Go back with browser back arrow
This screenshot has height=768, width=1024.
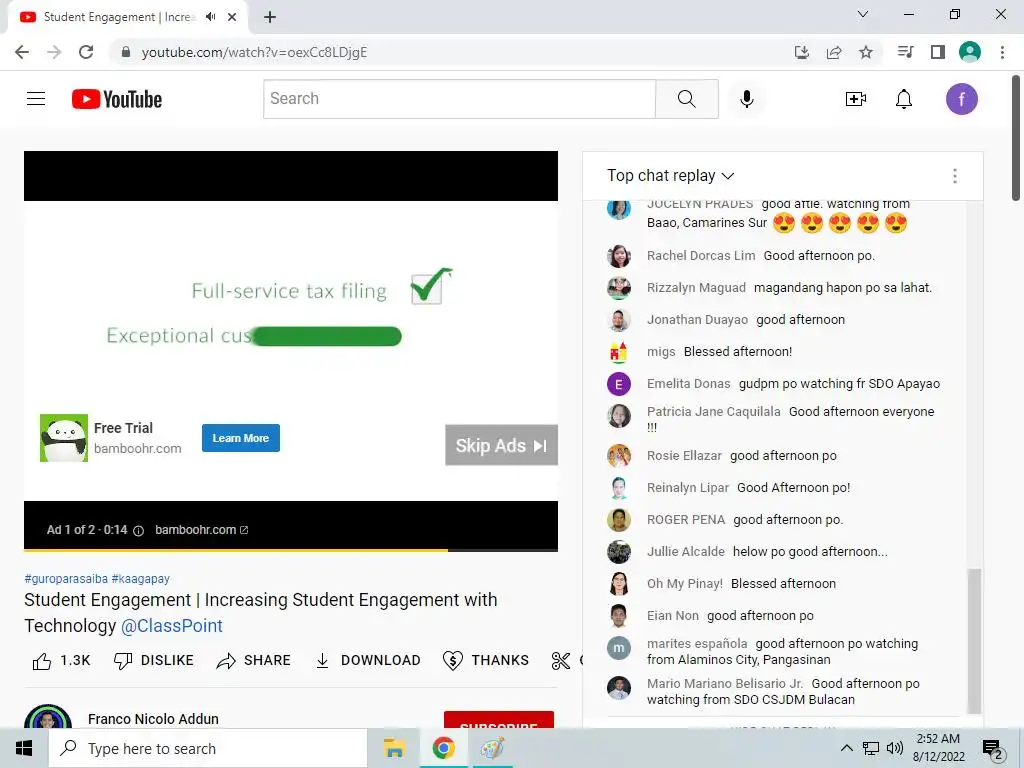pos(22,52)
